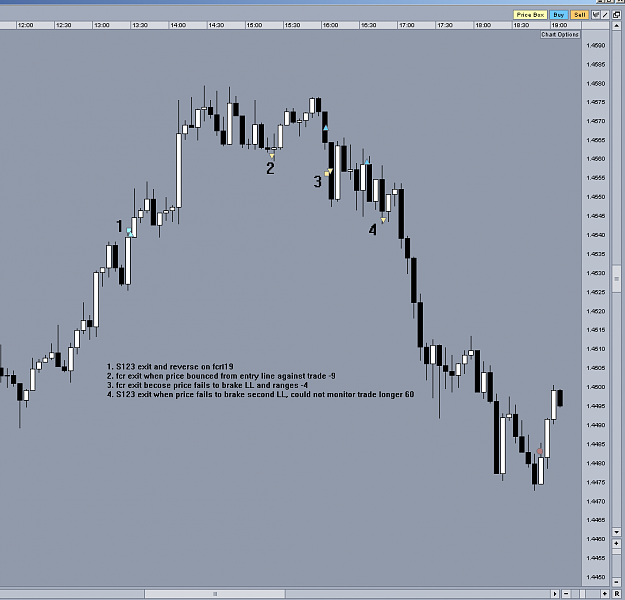Click the vertical scrollbar down arrow
This screenshot has height=600, width=625.
coord(616,532)
